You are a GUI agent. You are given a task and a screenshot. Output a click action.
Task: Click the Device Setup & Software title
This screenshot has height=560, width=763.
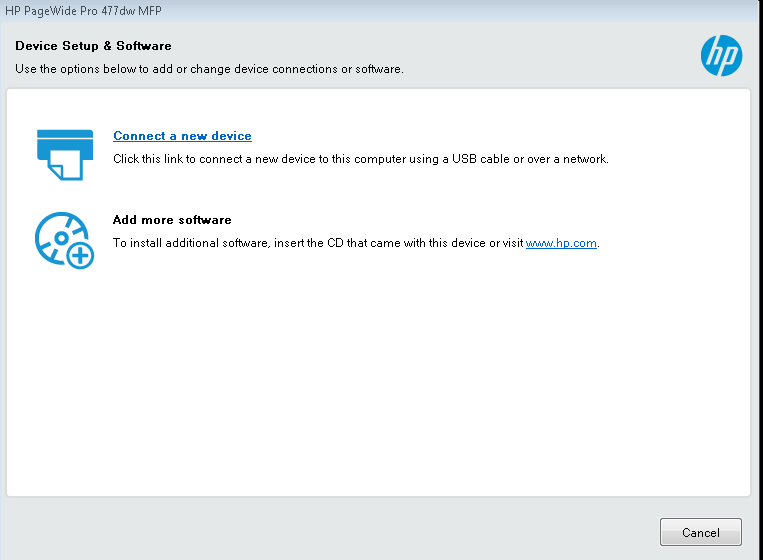[x=93, y=46]
